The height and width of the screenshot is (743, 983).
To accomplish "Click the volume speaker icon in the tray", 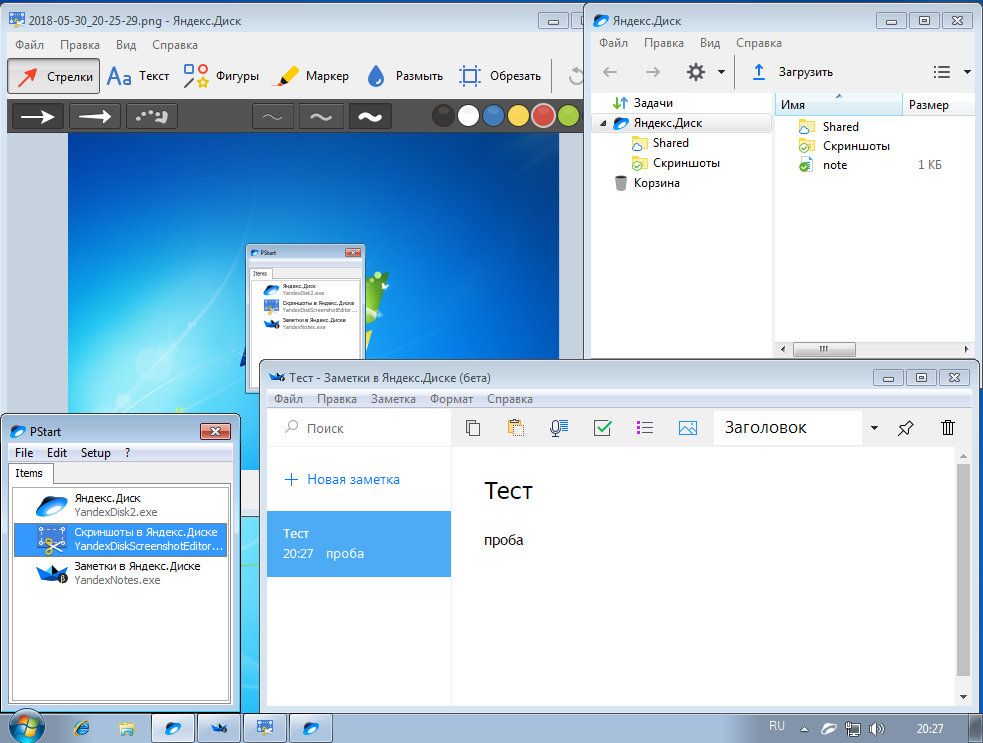I will [x=876, y=729].
